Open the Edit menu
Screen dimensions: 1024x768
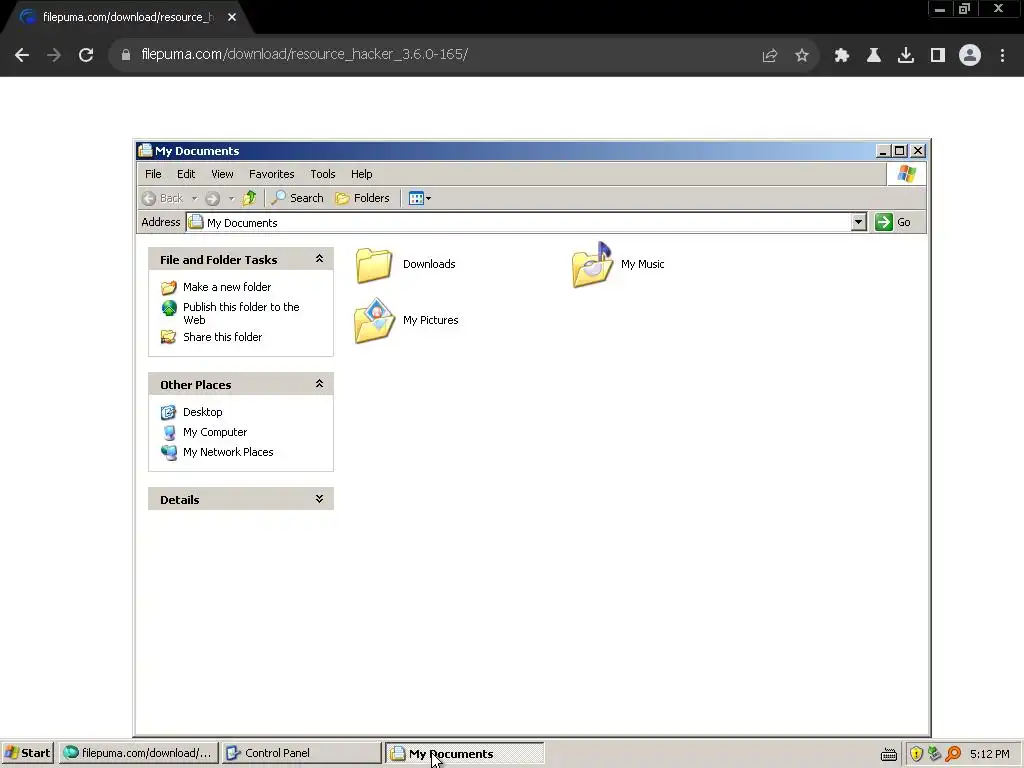point(186,174)
